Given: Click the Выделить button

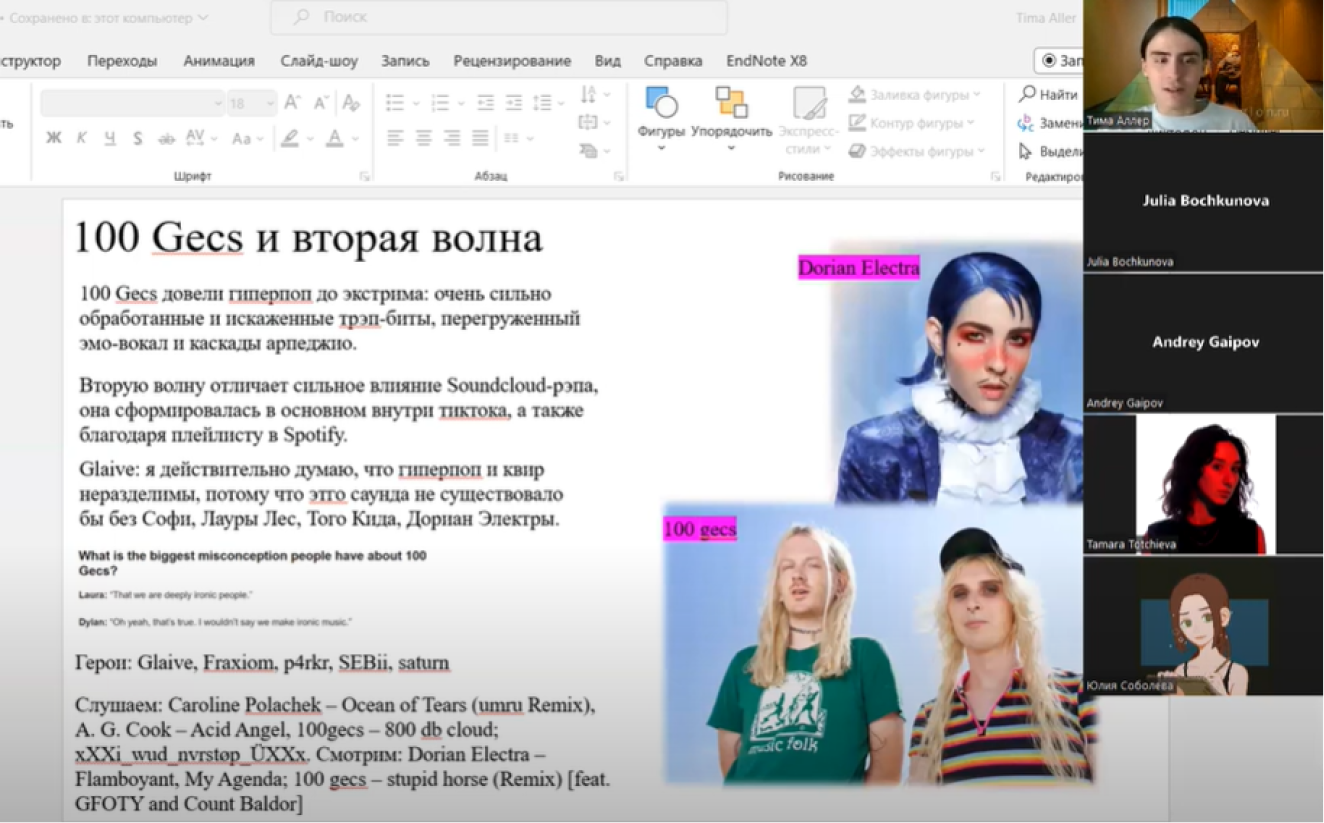Looking at the screenshot, I should click(x=1050, y=152).
